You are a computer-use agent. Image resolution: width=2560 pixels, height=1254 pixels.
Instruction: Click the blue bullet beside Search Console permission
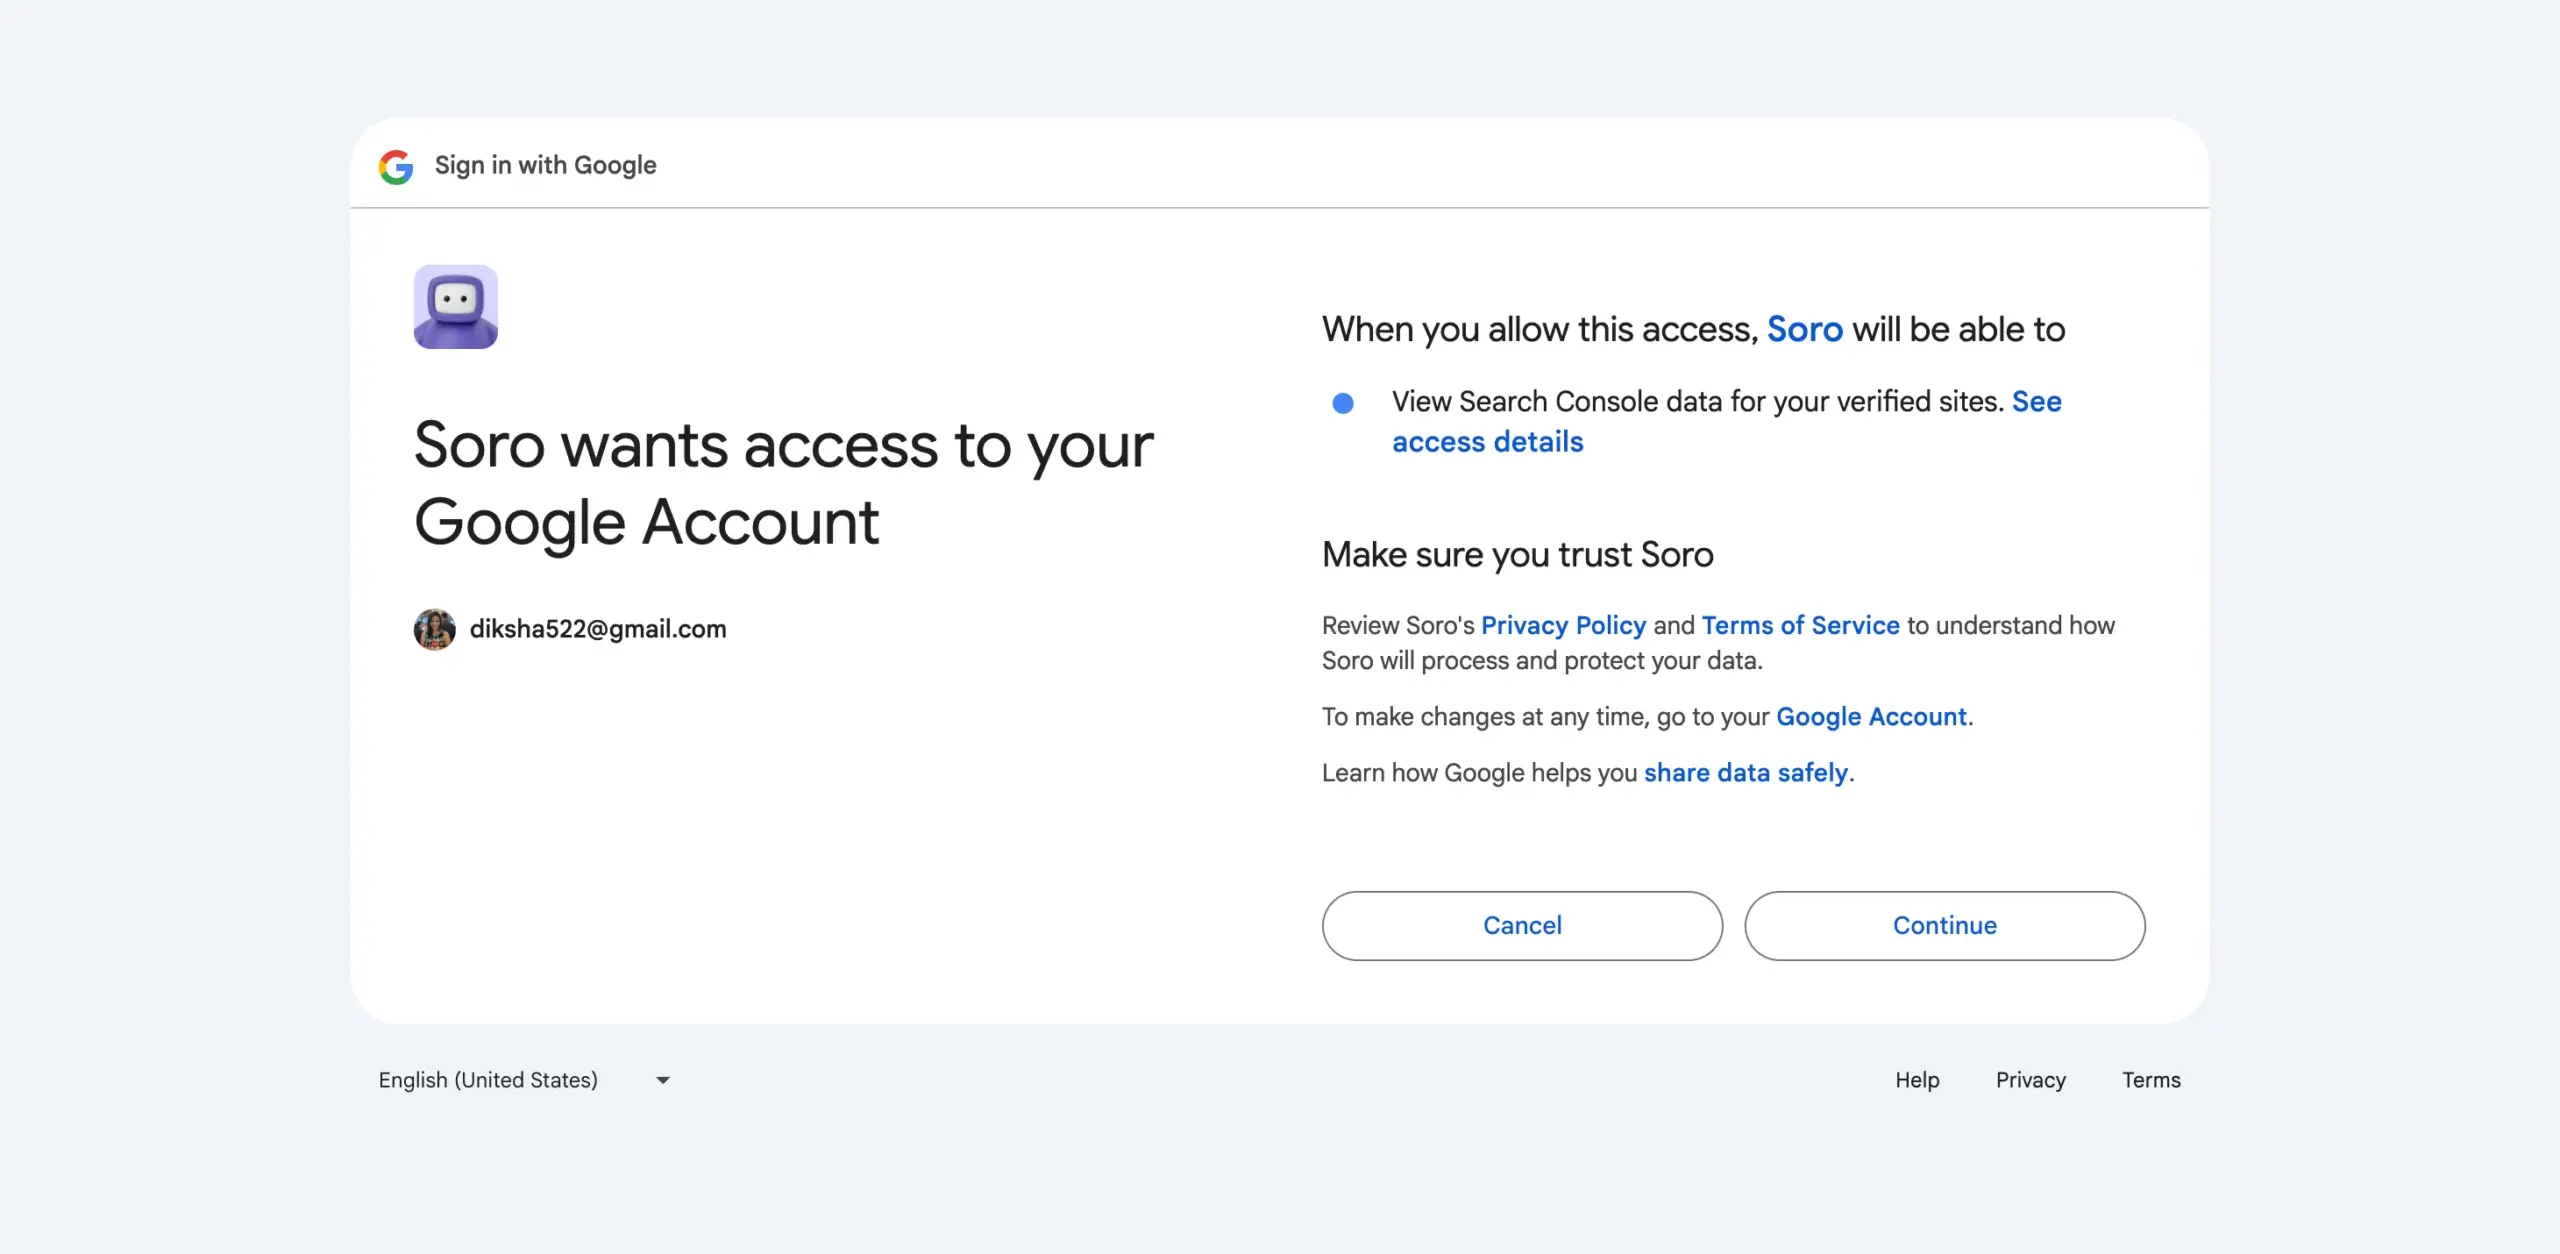click(1343, 403)
